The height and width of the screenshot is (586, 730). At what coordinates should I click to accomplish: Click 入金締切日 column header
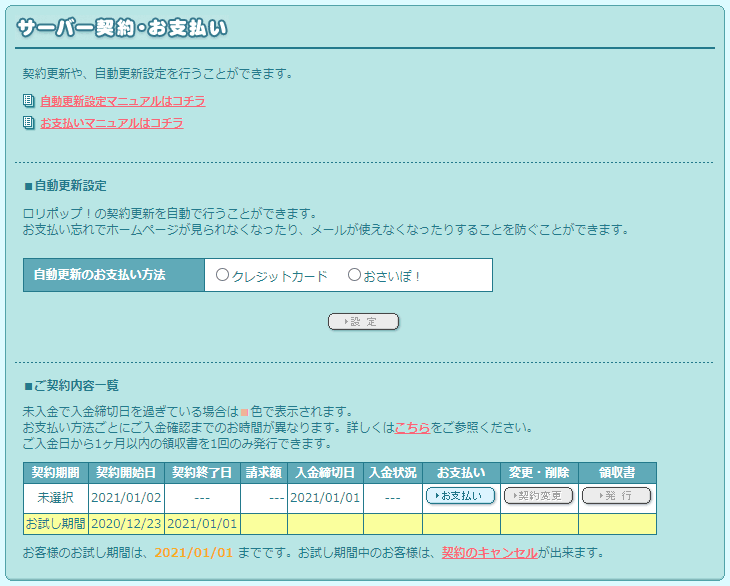click(325, 473)
